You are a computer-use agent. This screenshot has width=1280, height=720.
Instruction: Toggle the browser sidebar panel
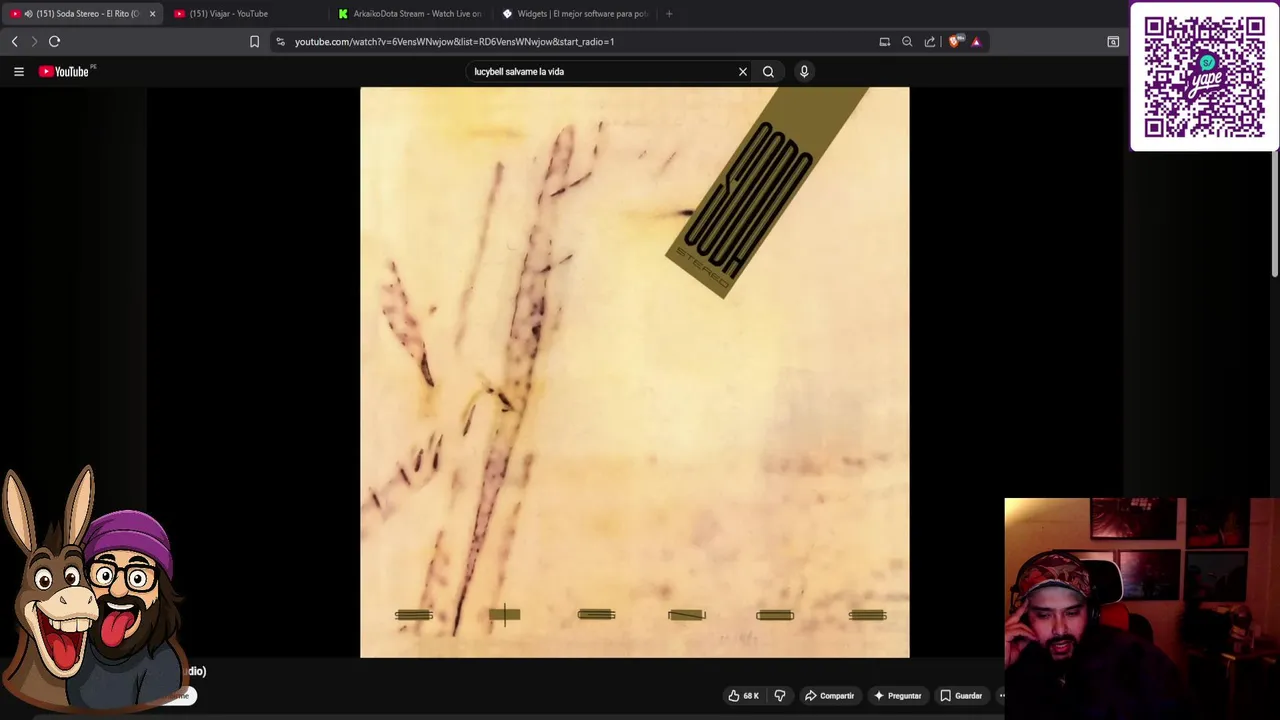click(x=1113, y=41)
